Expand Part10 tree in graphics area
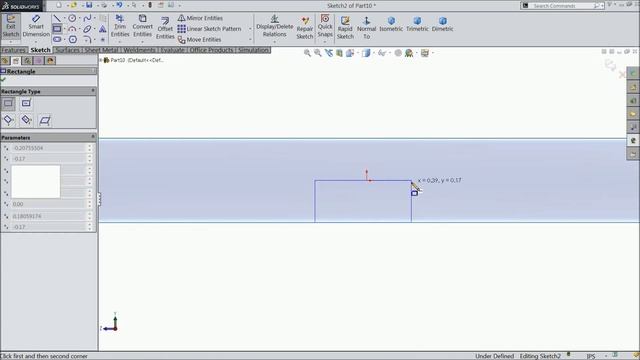The height and width of the screenshot is (360, 640). click(101, 60)
